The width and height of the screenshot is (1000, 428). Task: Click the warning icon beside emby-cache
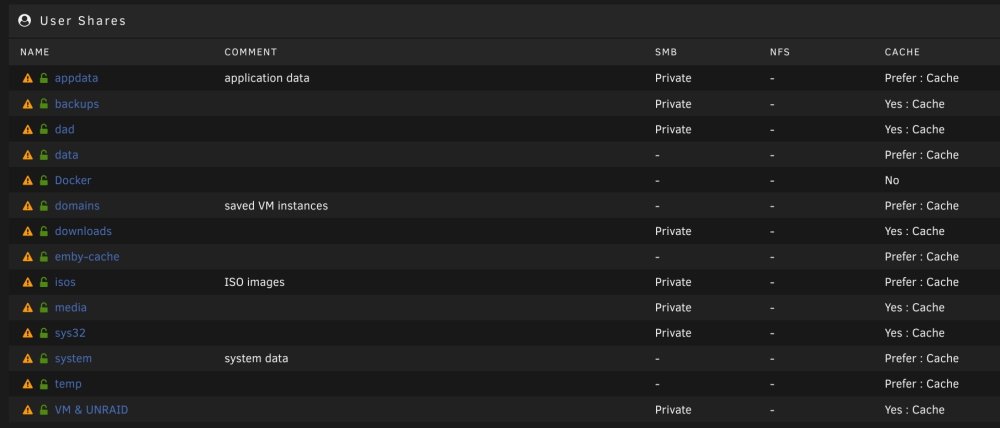(x=27, y=257)
